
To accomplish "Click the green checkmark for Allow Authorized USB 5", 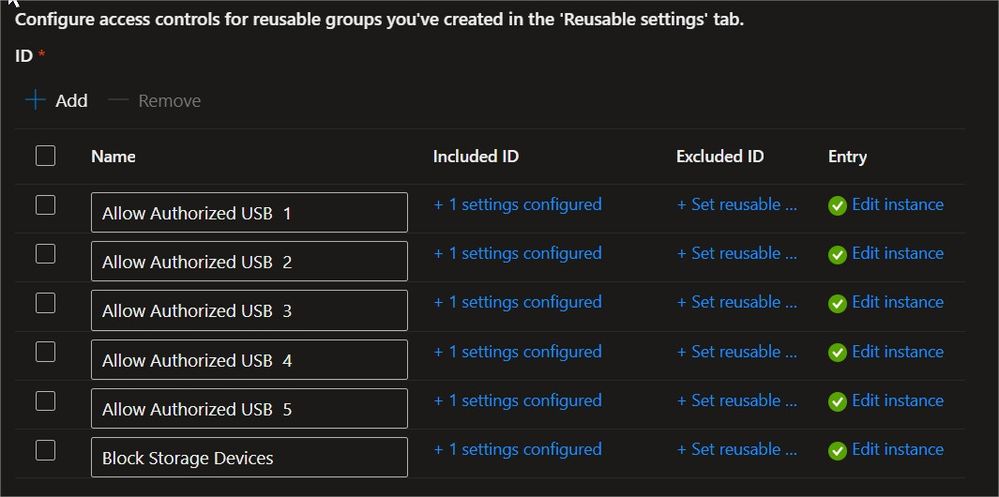I will tap(837, 401).
